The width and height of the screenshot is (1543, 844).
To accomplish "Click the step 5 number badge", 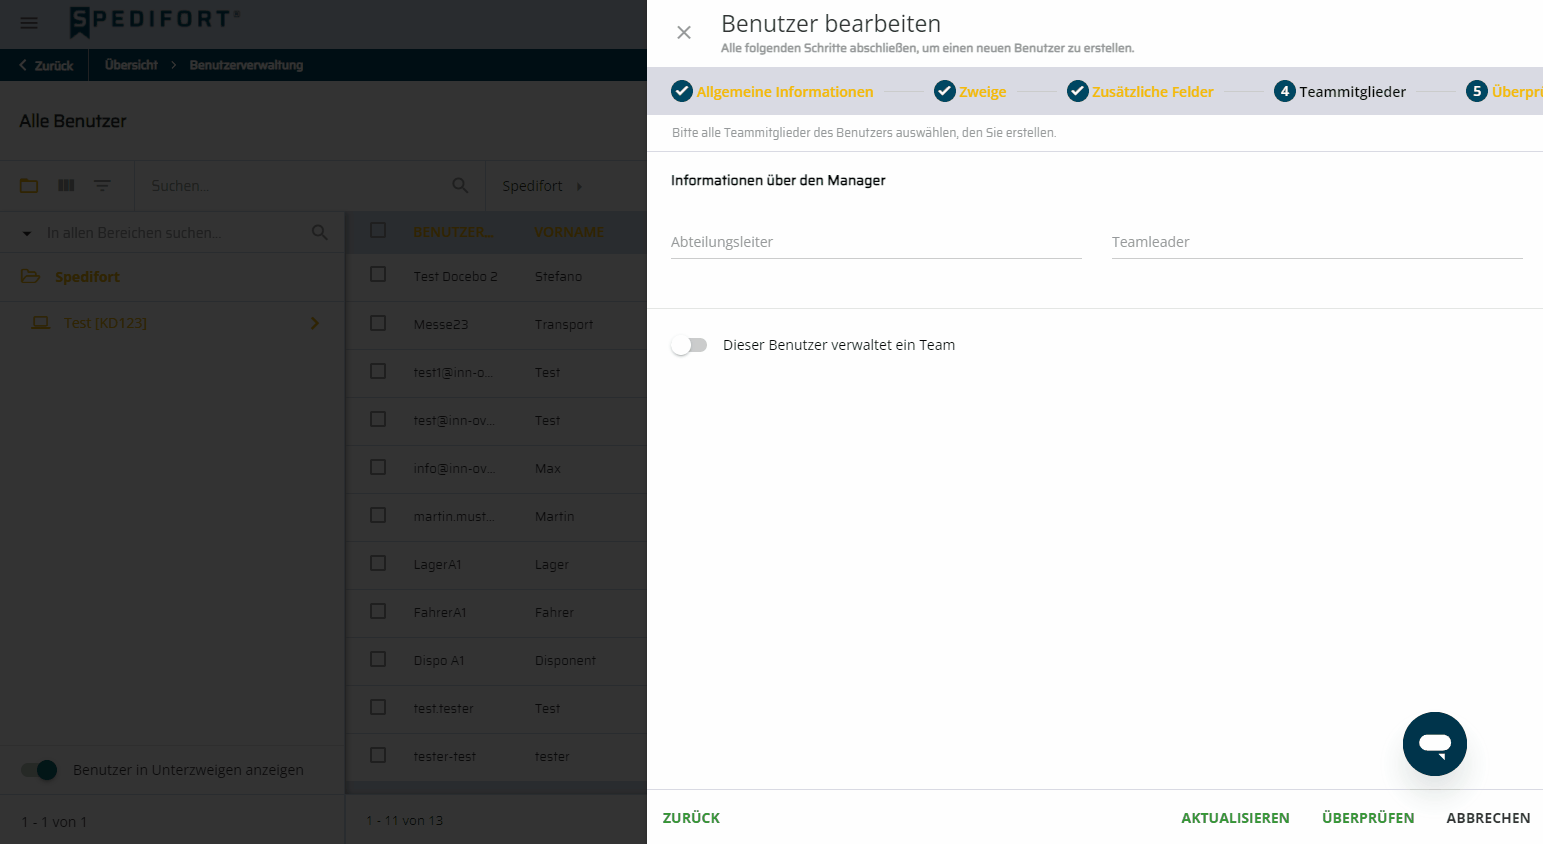I will pos(1477,91).
